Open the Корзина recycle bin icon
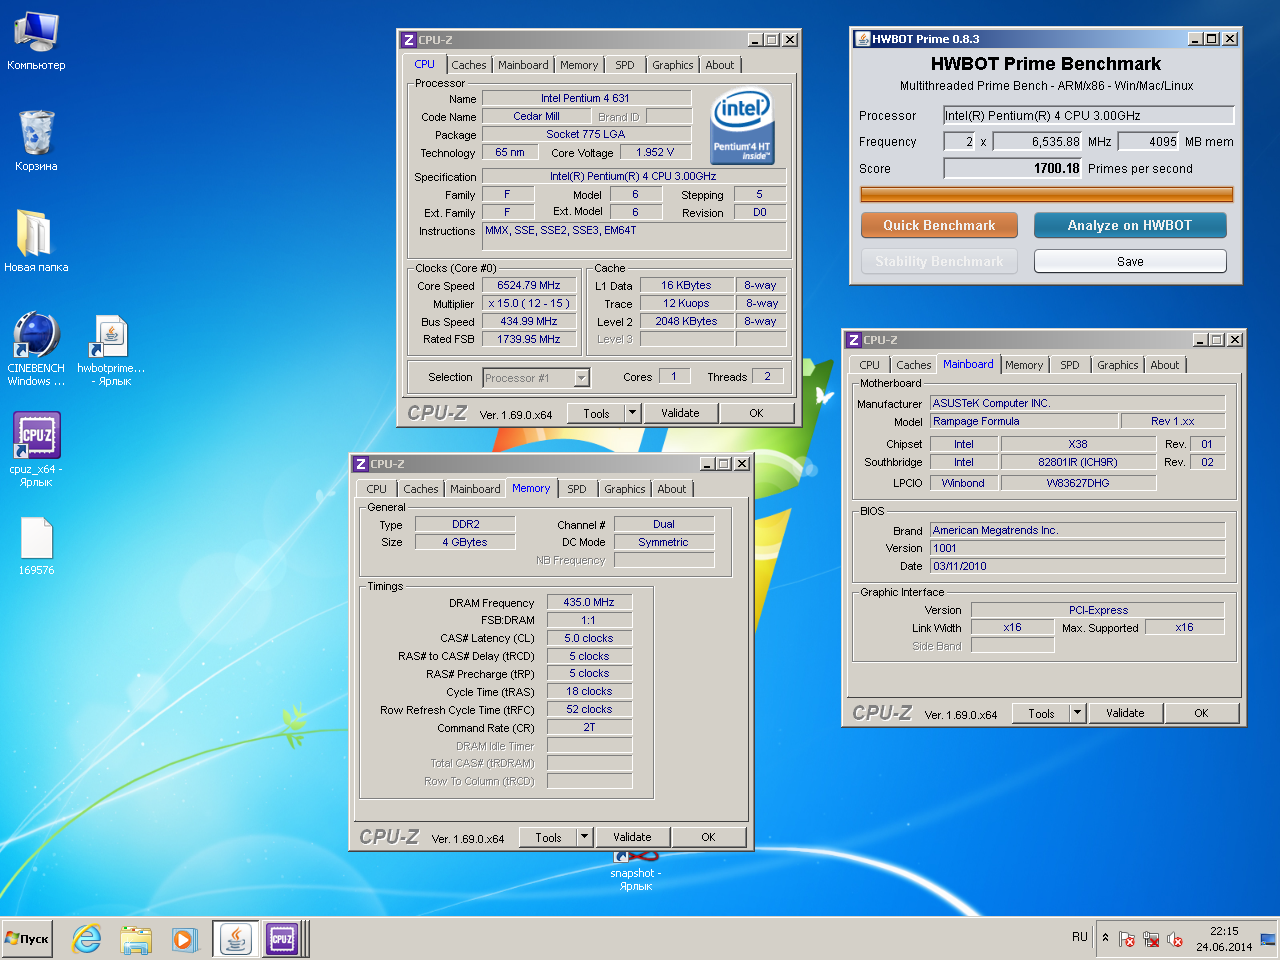 36,140
